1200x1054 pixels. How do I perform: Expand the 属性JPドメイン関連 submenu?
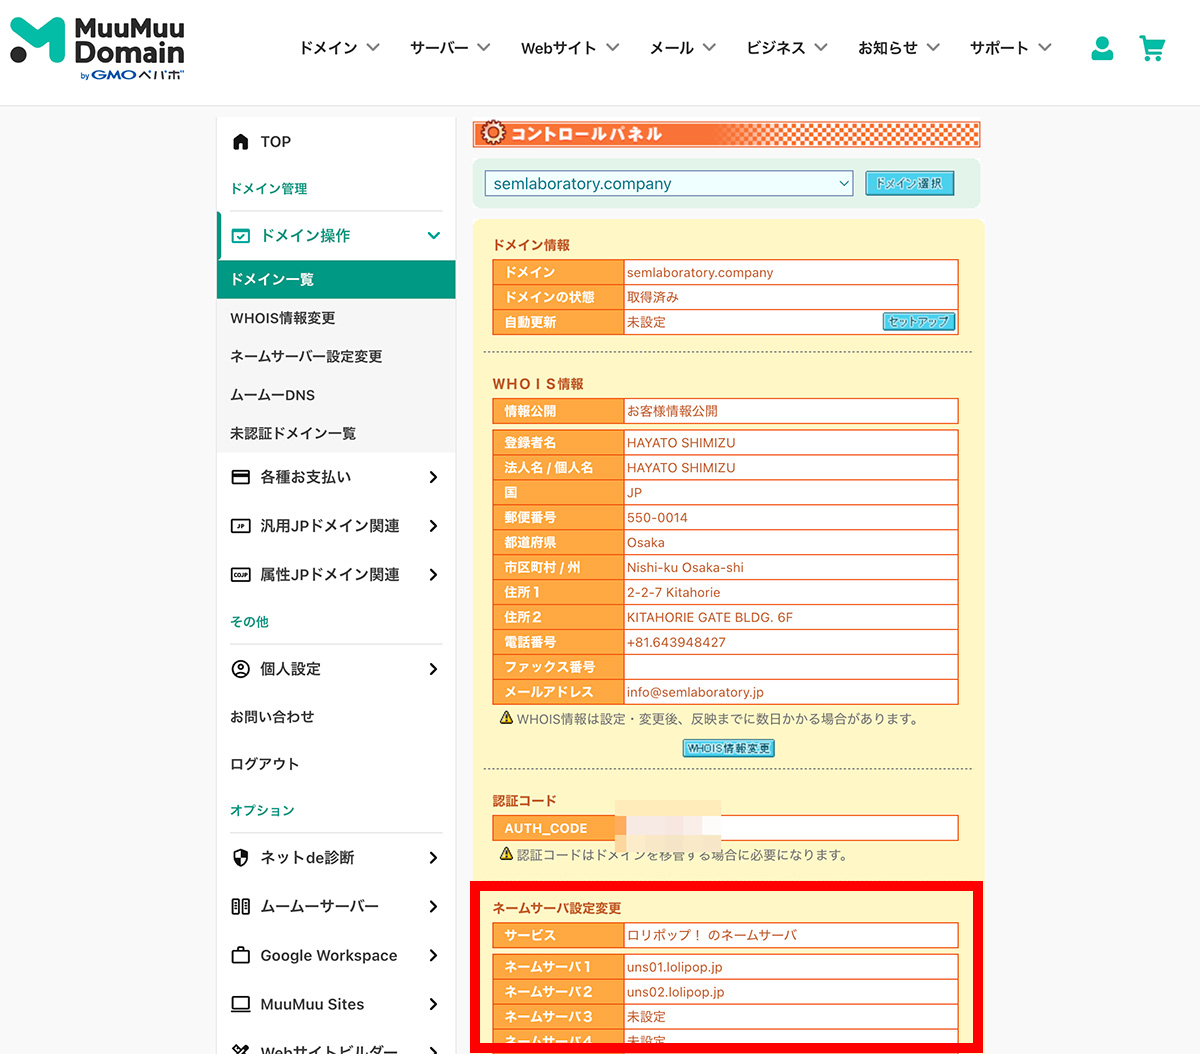coord(433,575)
